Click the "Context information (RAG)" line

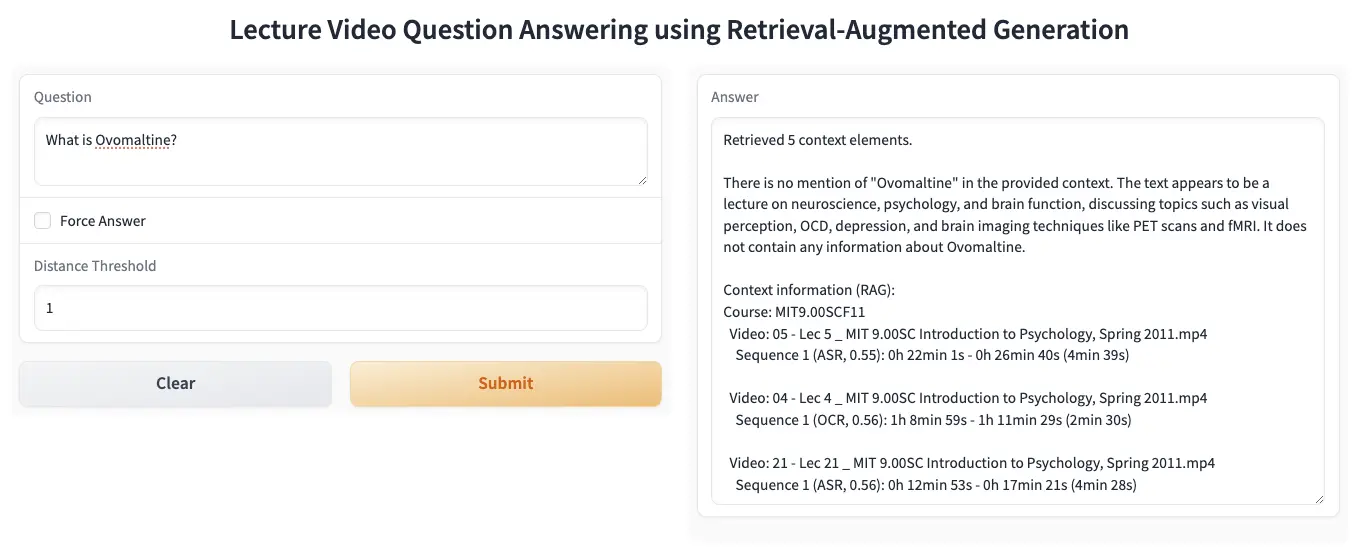point(808,290)
